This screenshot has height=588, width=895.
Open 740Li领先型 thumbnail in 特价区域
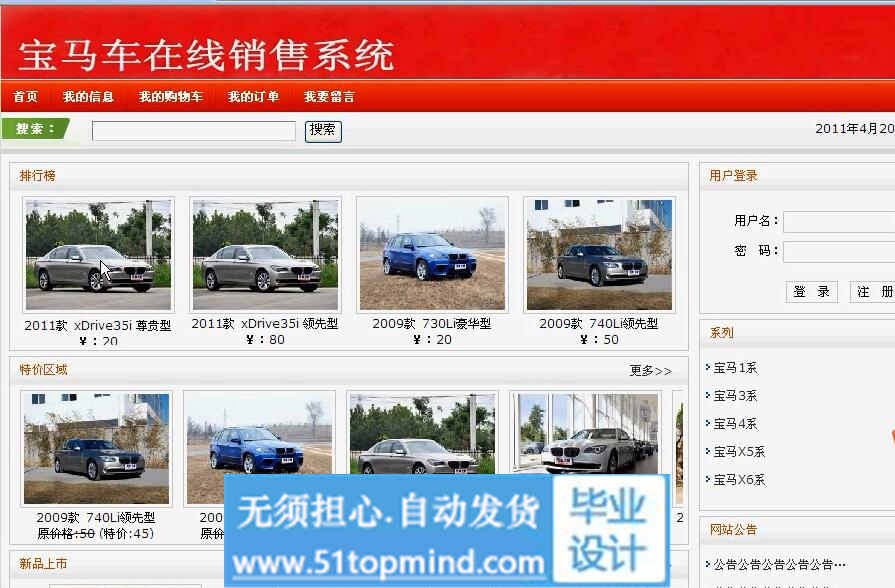pos(96,449)
